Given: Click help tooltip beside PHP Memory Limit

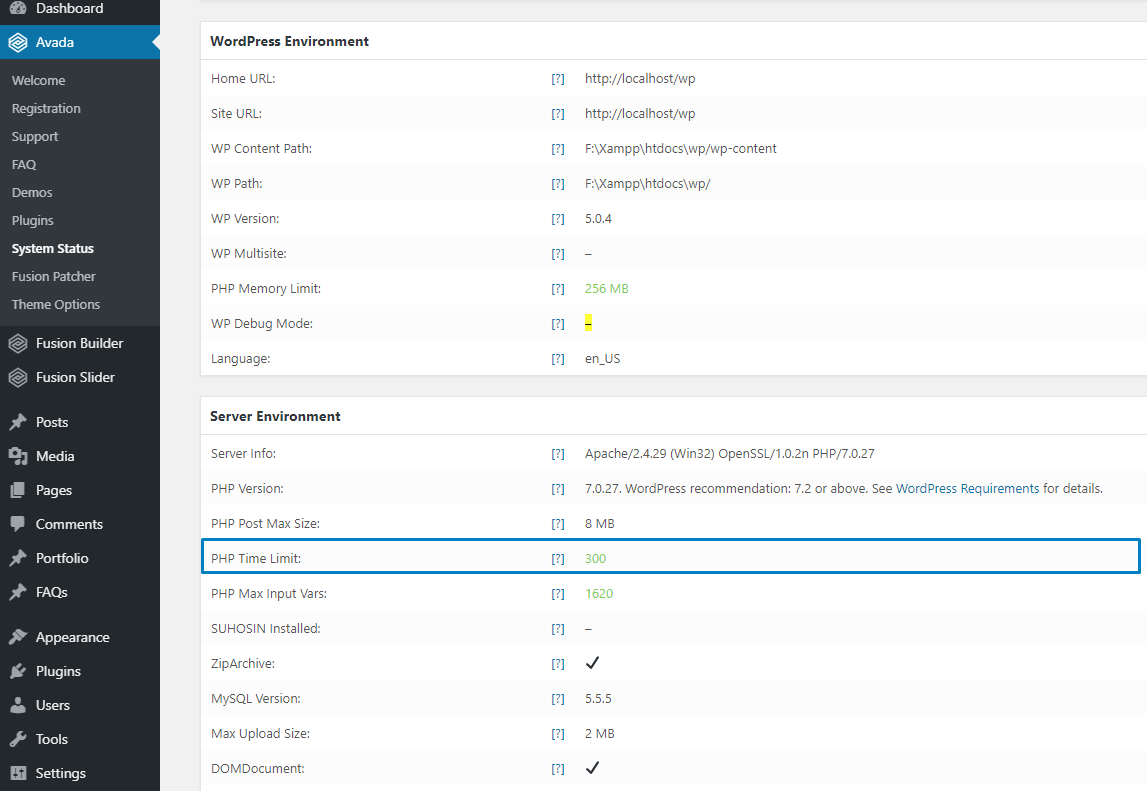Looking at the screenshot, I should point(558,289).
